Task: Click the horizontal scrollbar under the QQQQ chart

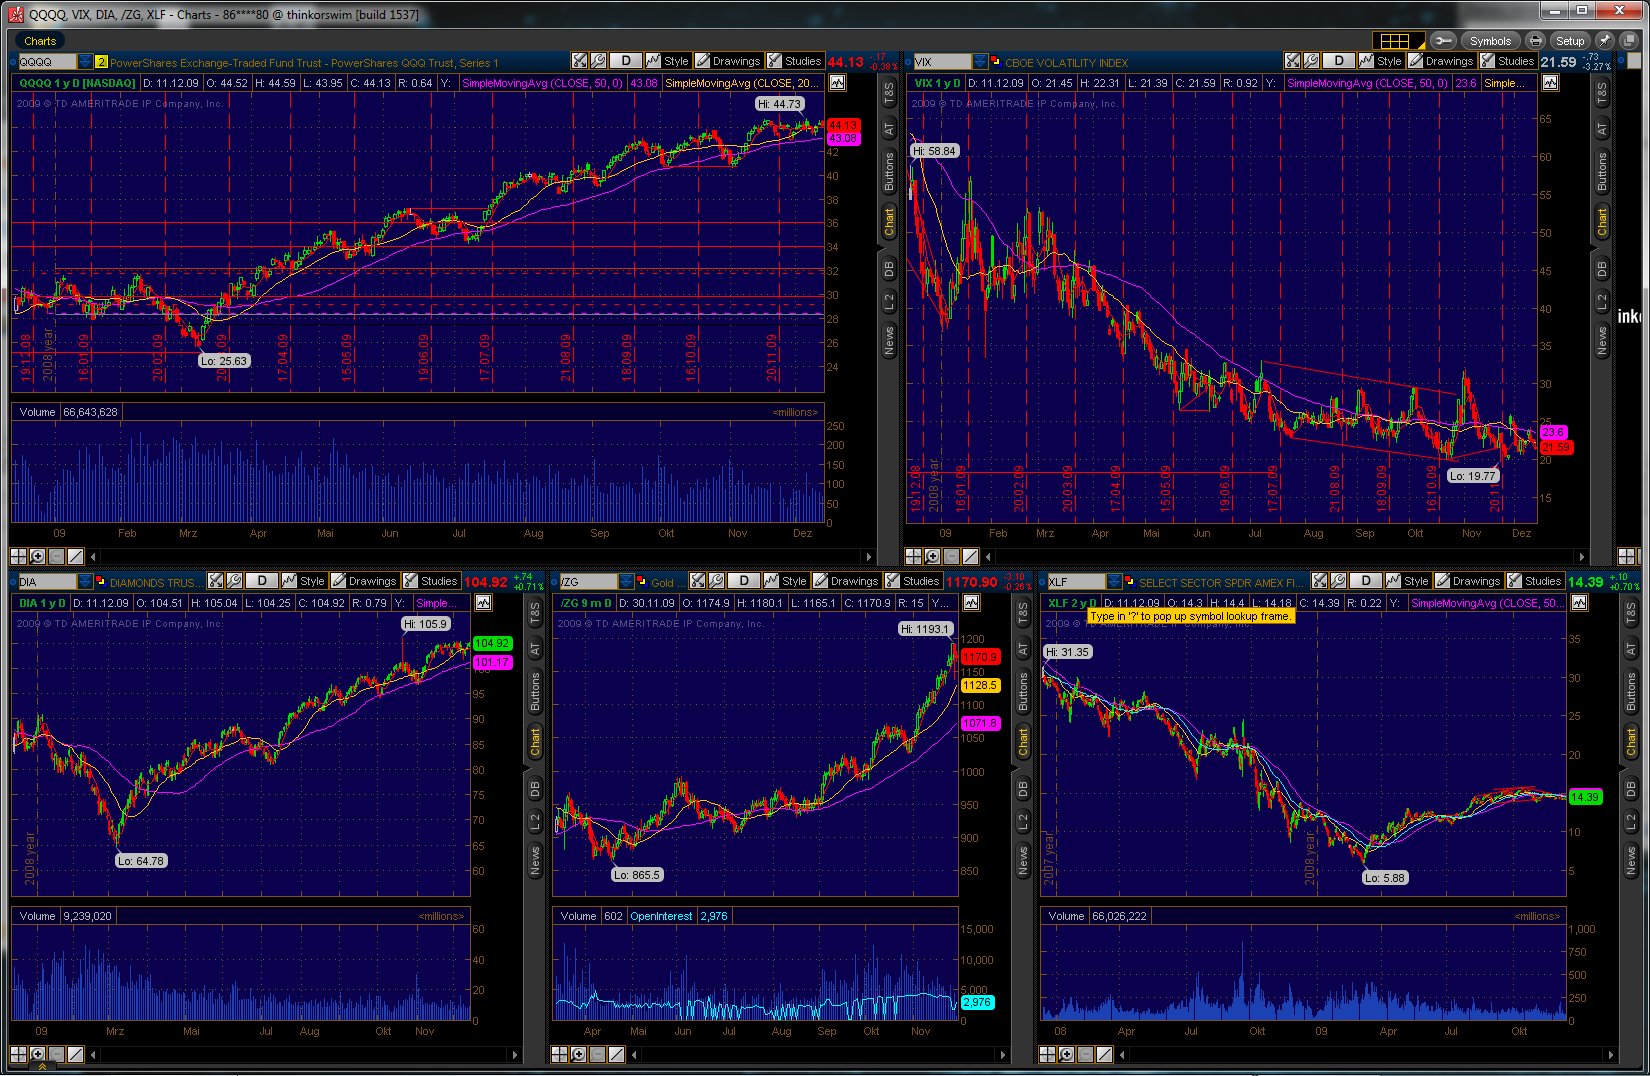Action: pyautogui.click(x=479, y=556)
